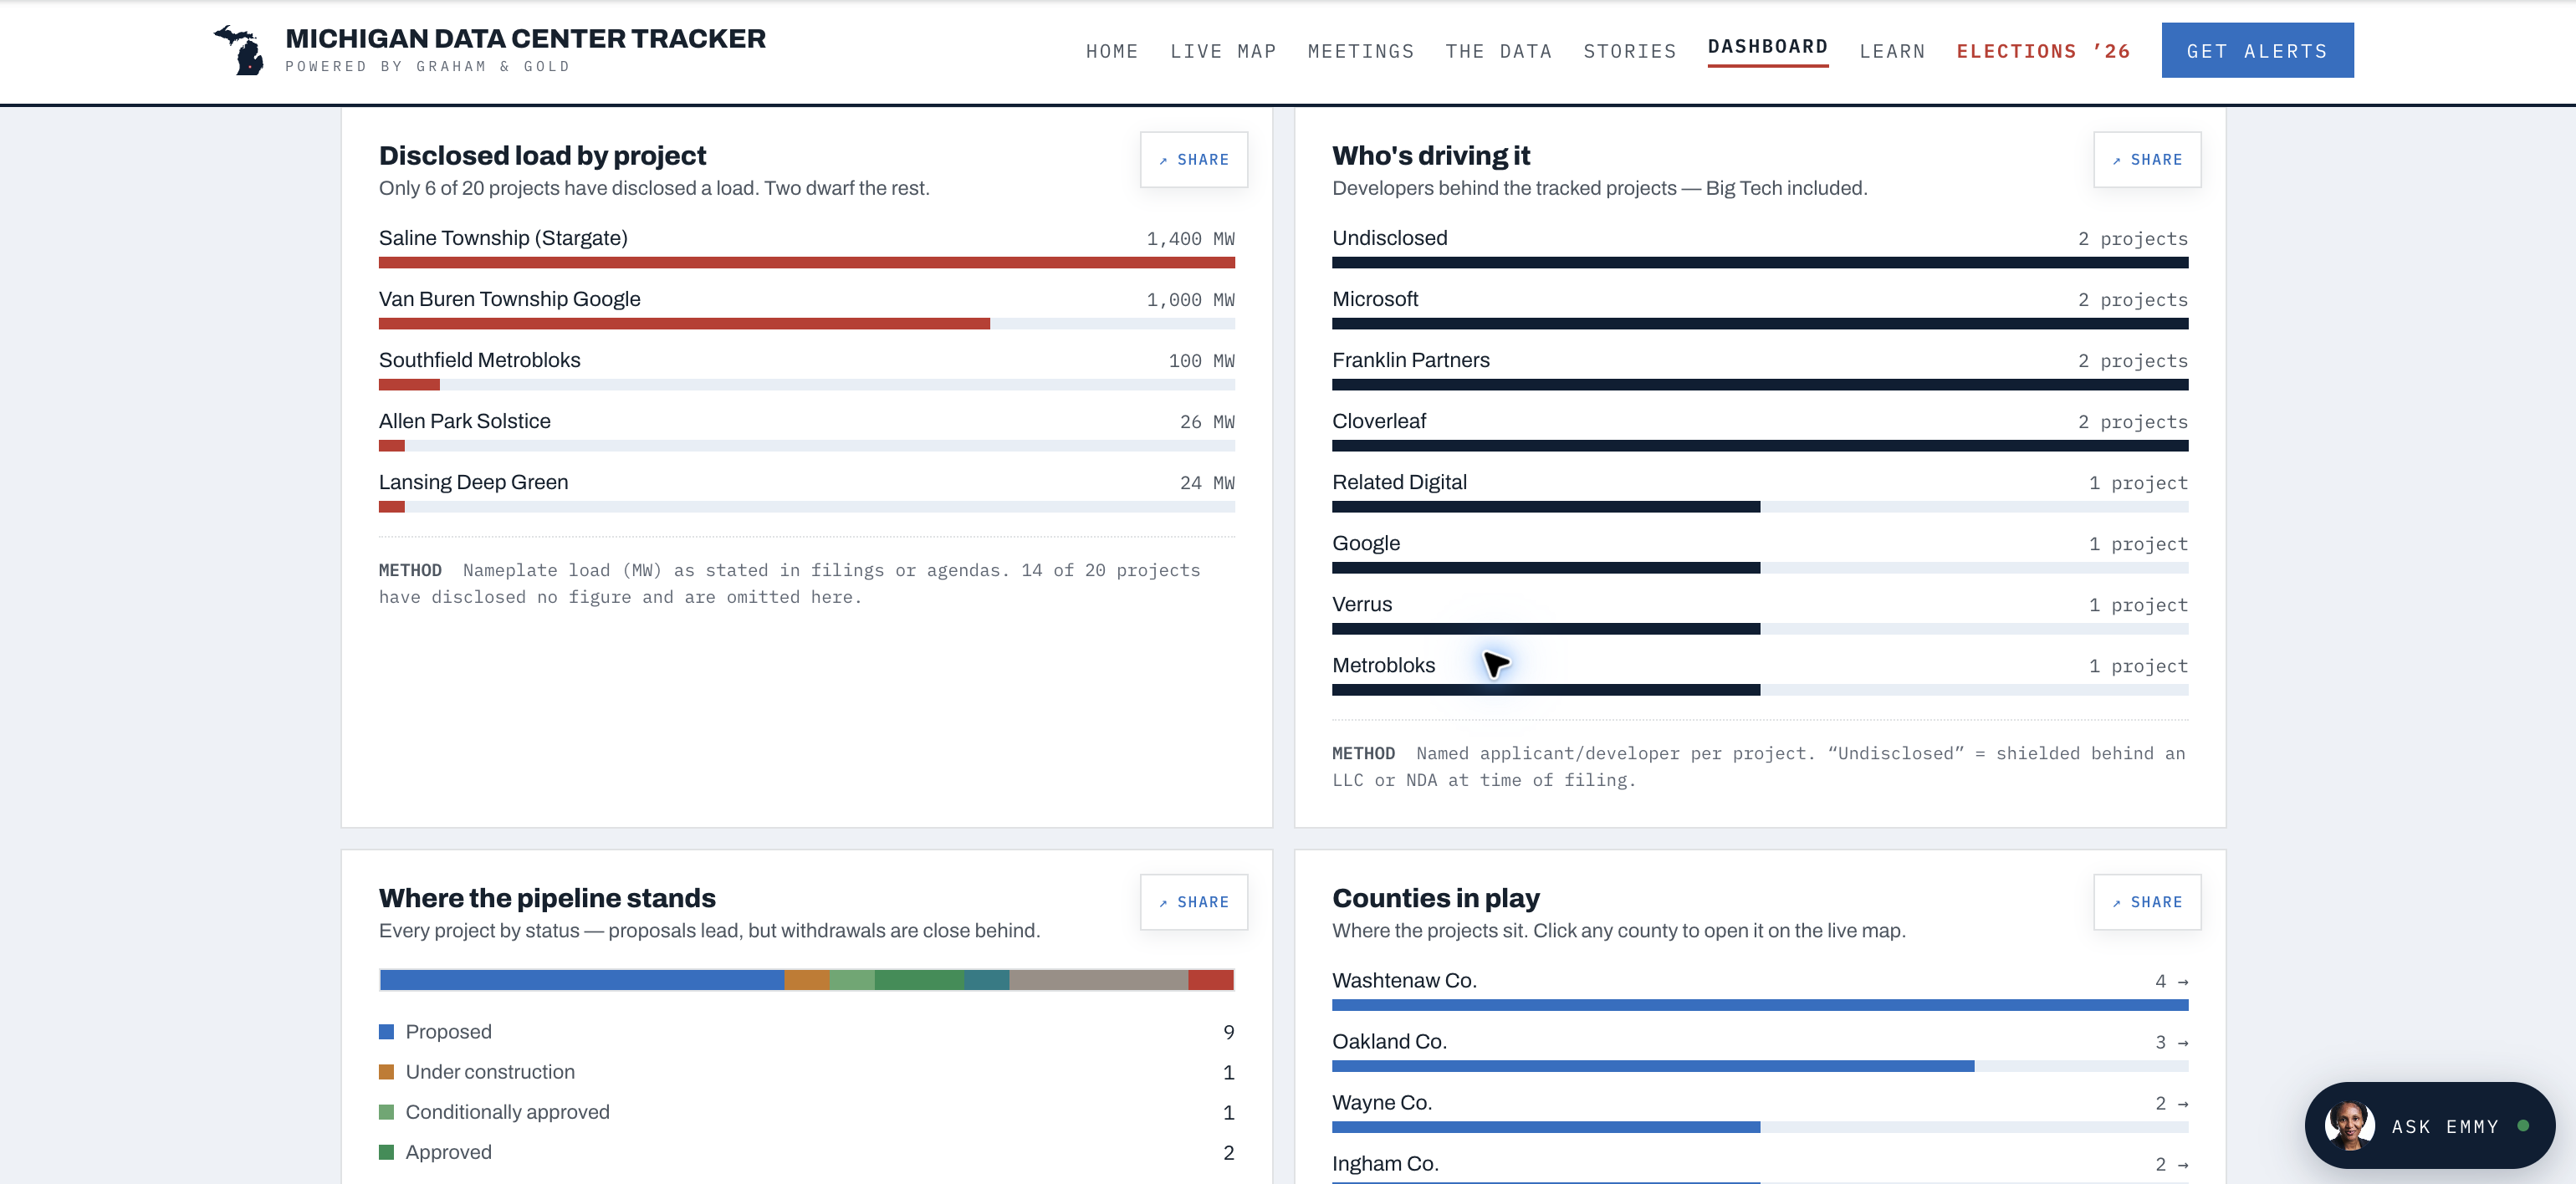Click the 1,400 MW value
This screenshot has height=1184, width=2576.
1190,239
